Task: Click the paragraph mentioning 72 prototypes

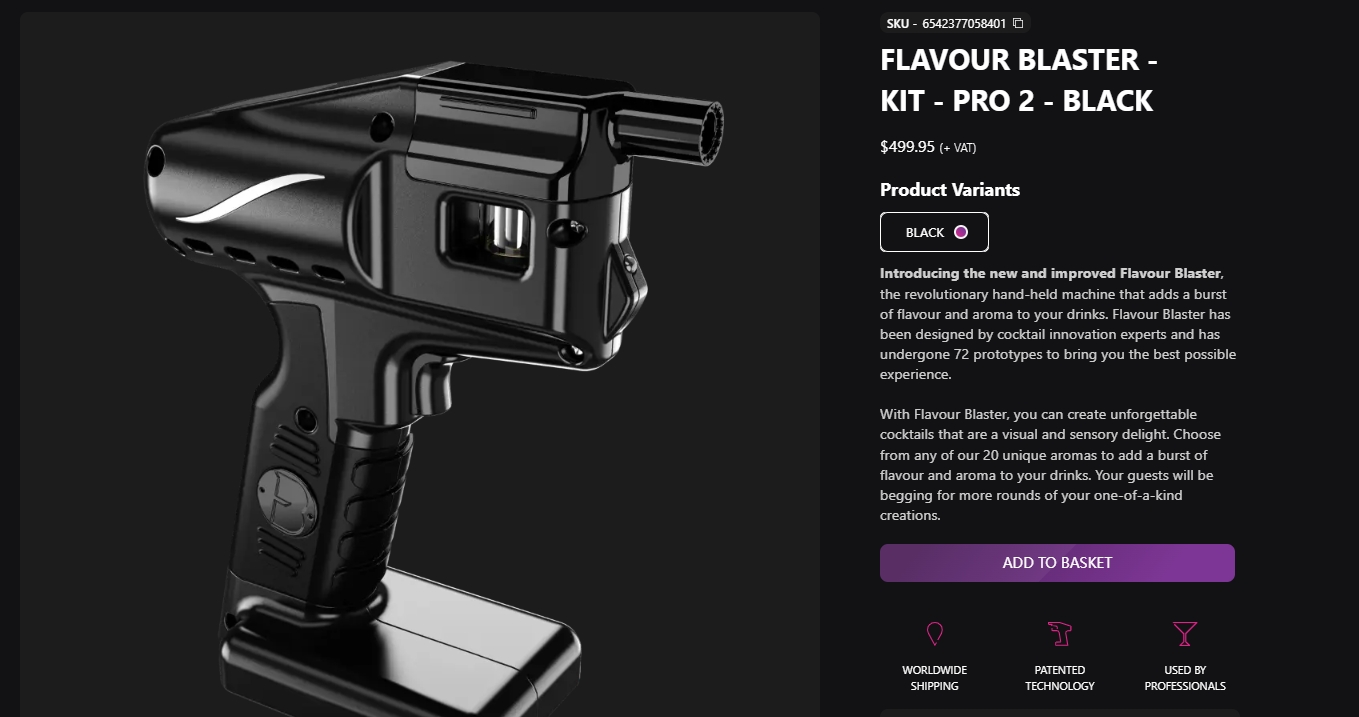Action: coord(1058,324)
